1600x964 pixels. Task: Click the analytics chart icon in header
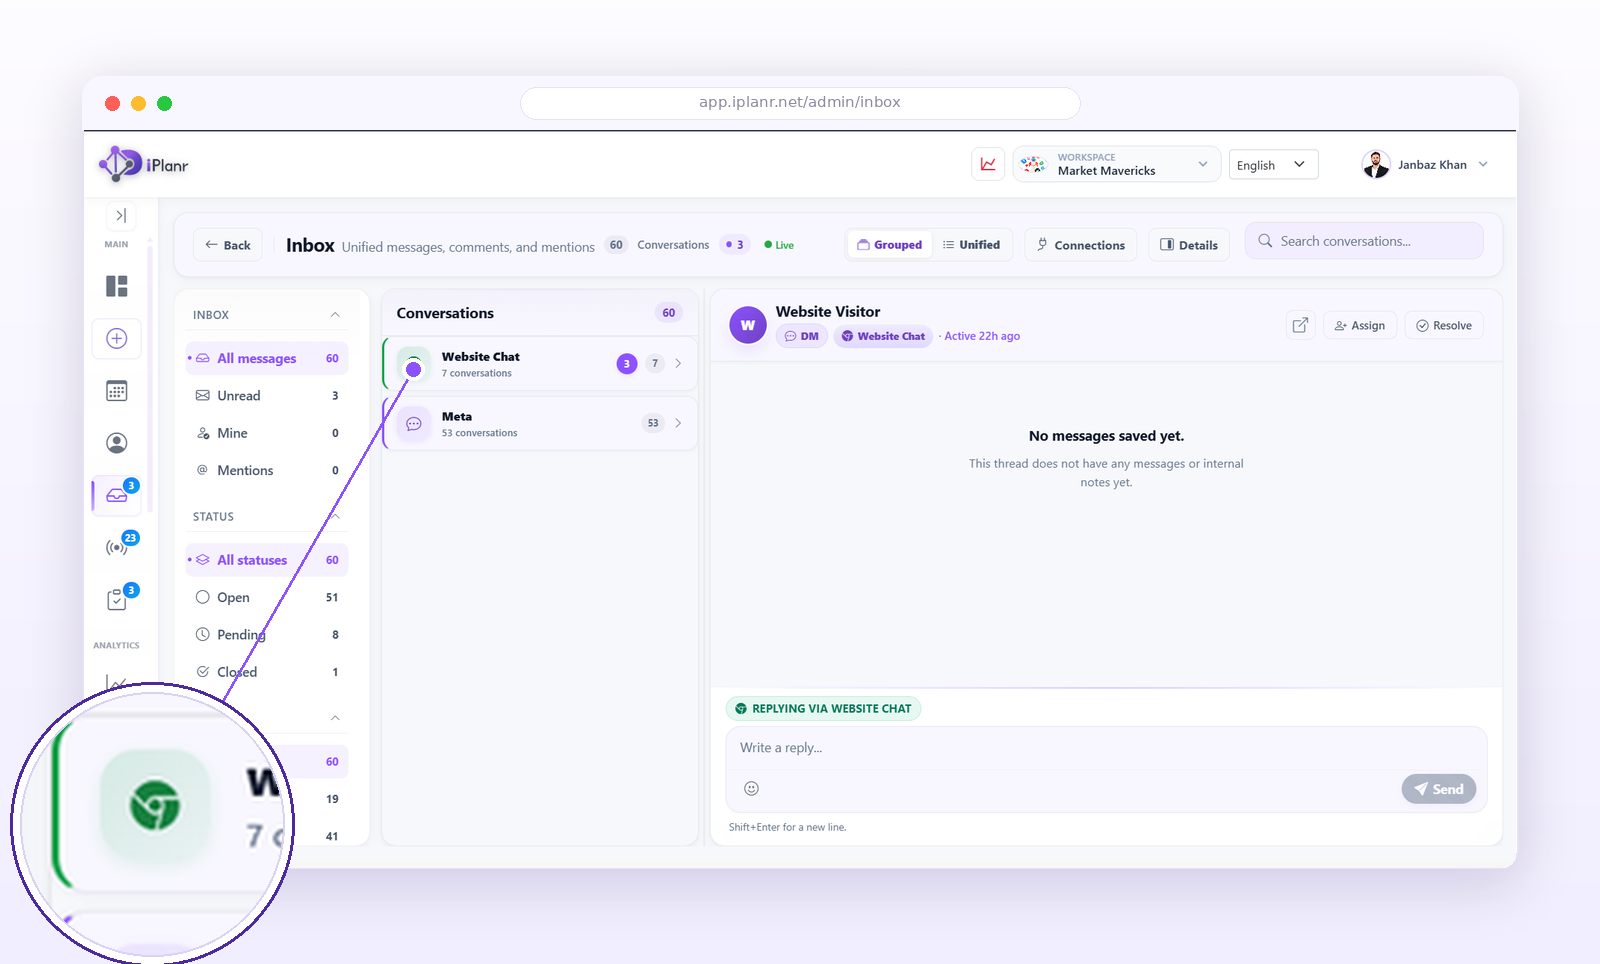[988, 164]
